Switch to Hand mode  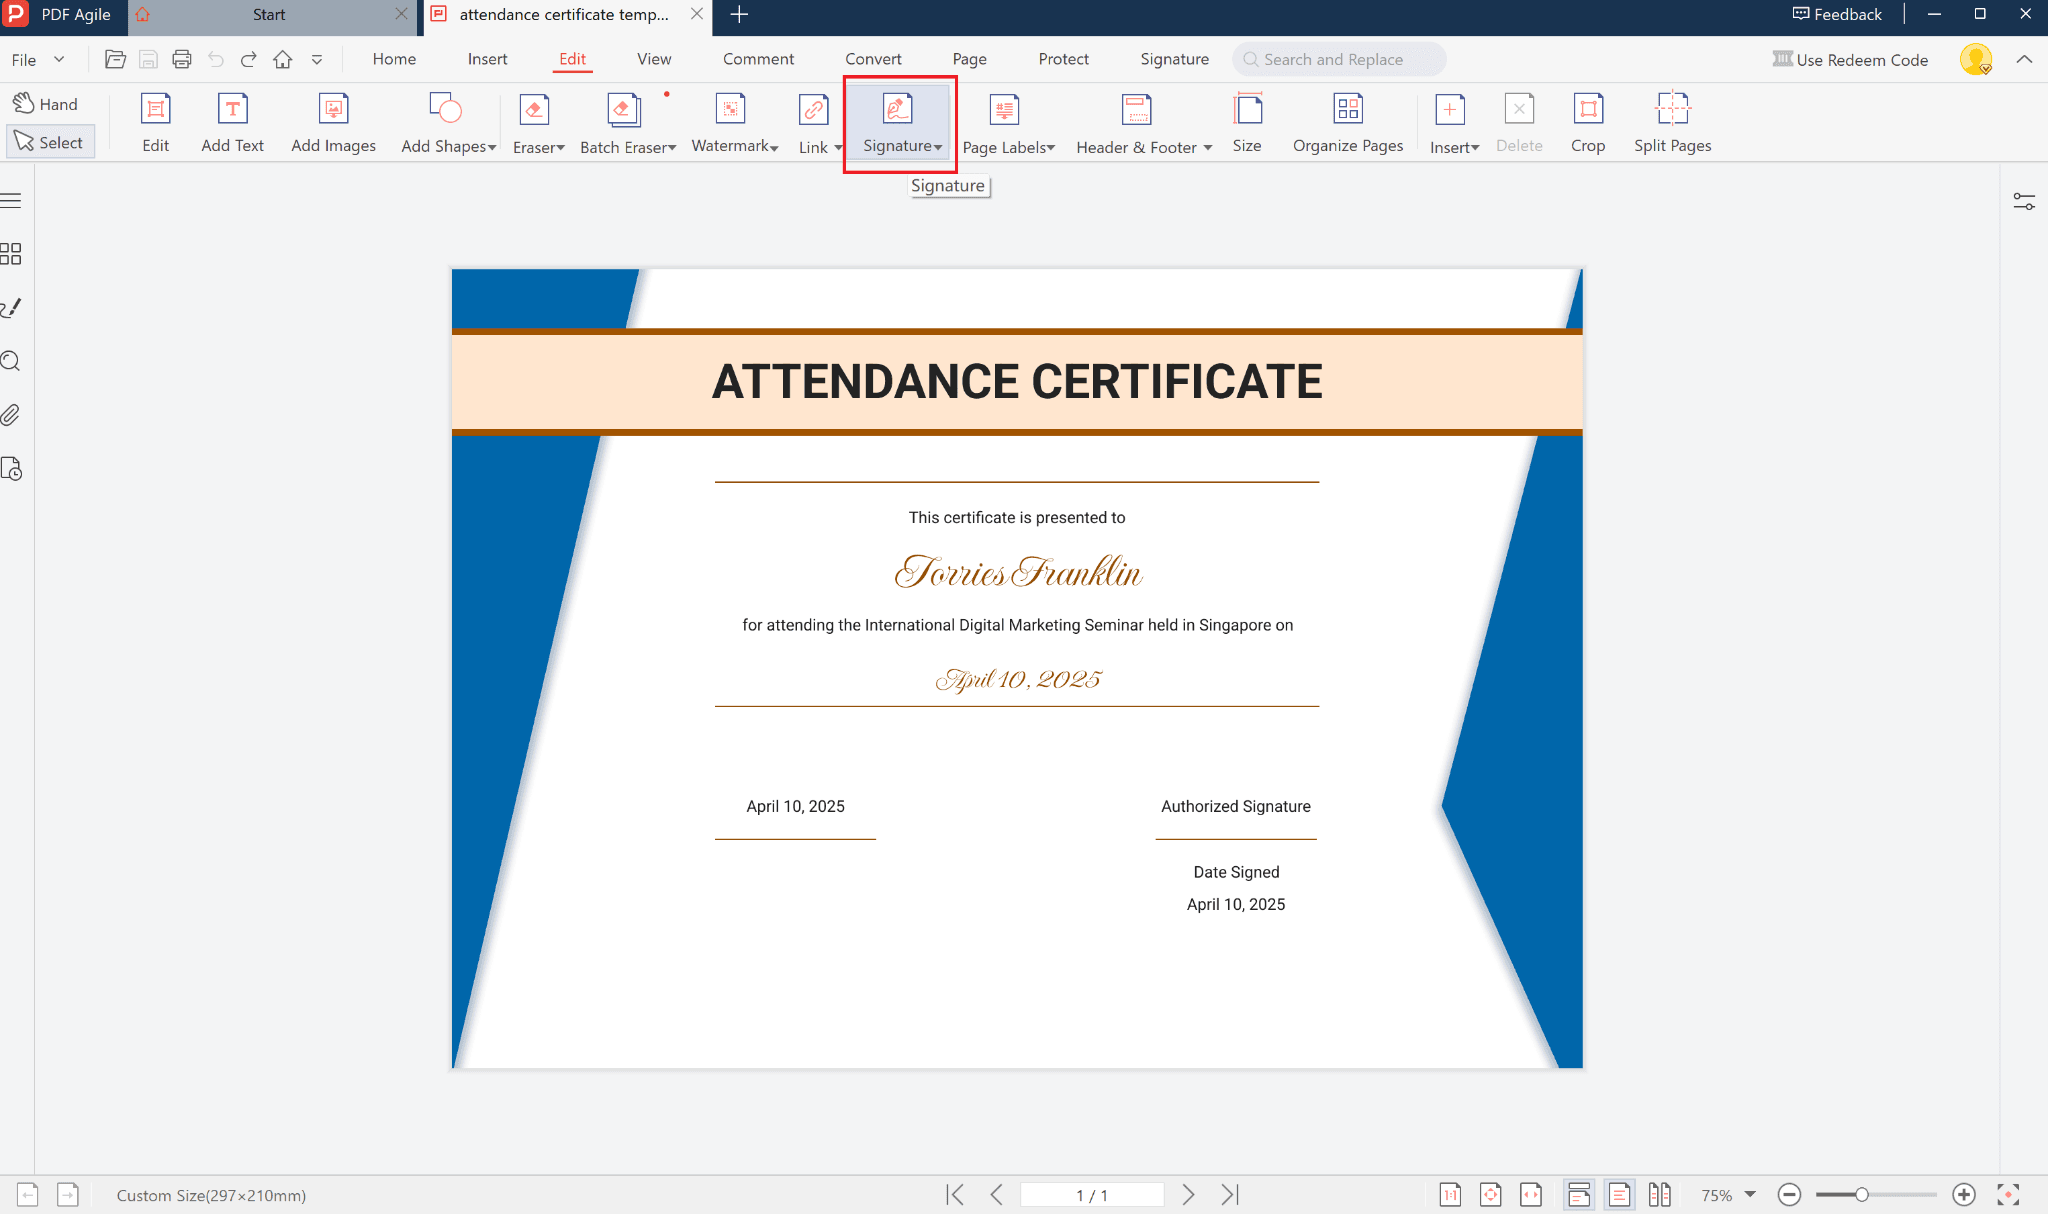[x=46, y=104]
